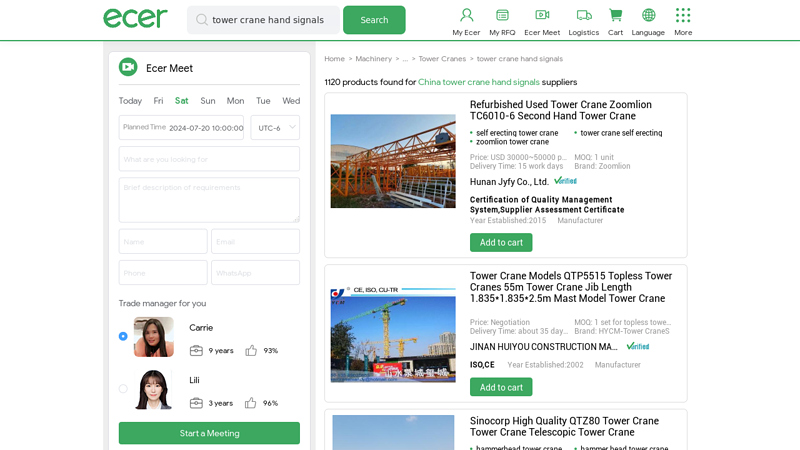Click the green Search button
The width and height of the screenshot is (800, 450).
click(x=374, y=20)
